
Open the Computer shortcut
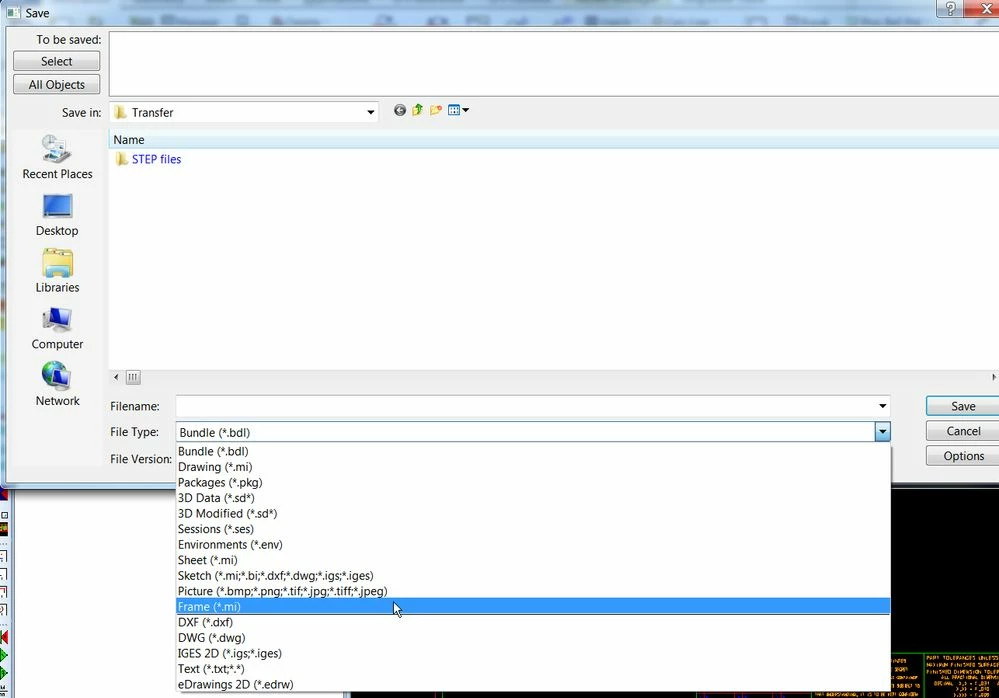(x=57, y=329)
